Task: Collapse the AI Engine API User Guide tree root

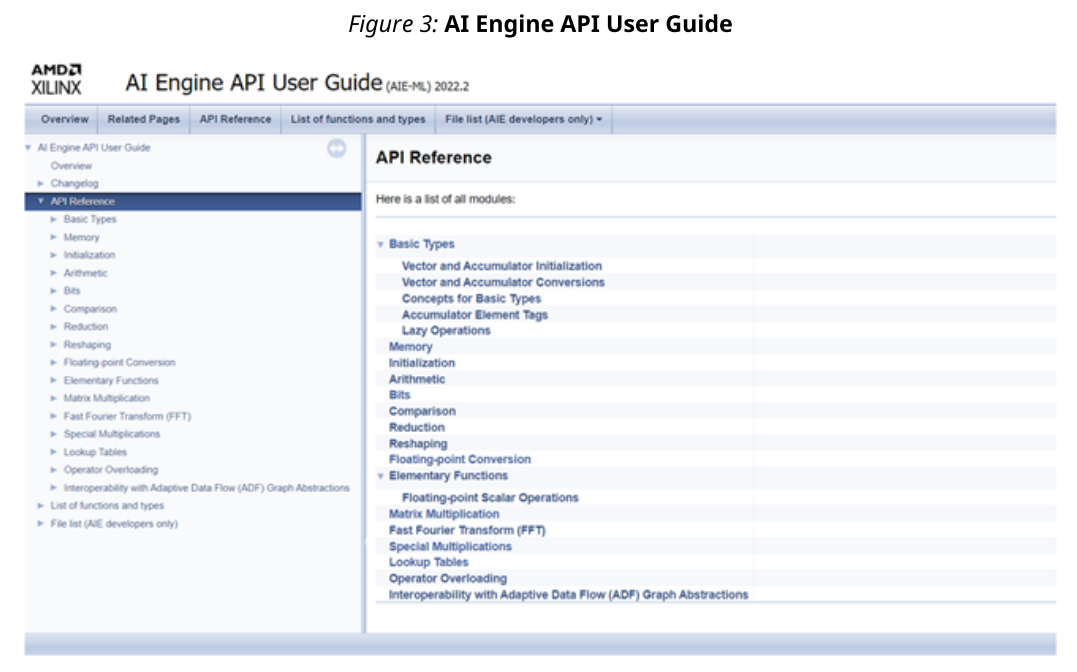Action: 28,148
